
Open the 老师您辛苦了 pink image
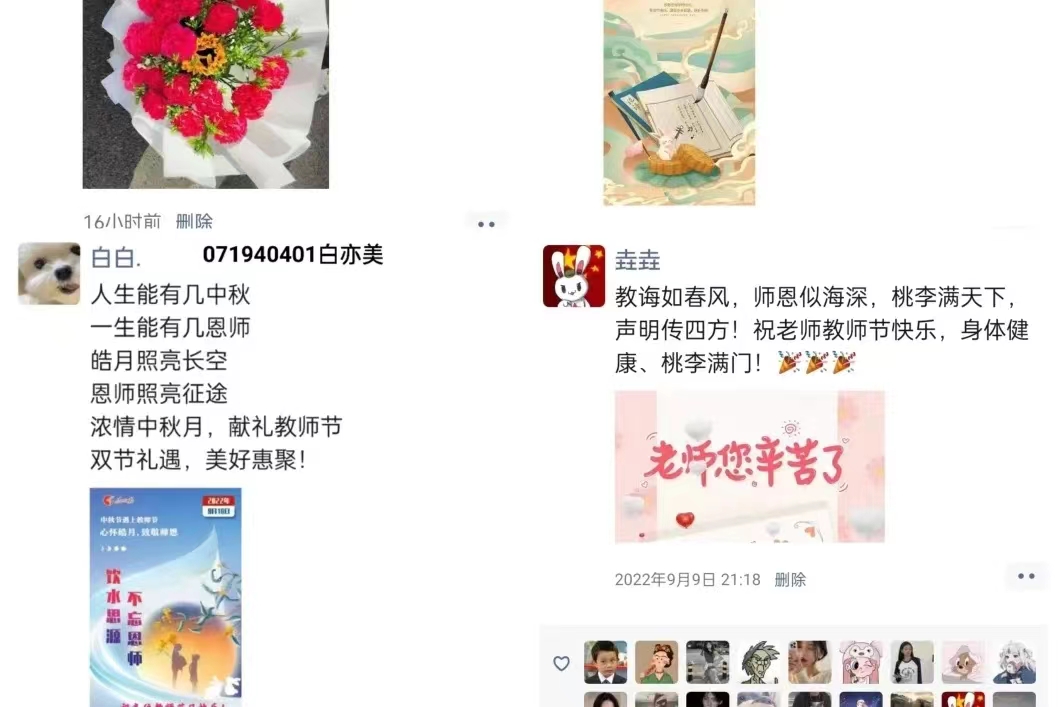point(750,466)
